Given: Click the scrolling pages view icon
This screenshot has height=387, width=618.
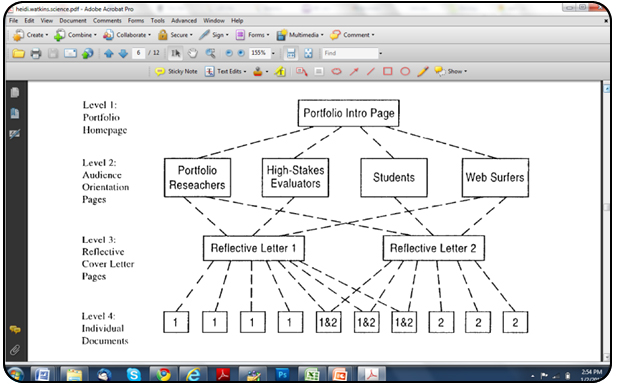Looking at the screenshot, I should pos(291,53).
